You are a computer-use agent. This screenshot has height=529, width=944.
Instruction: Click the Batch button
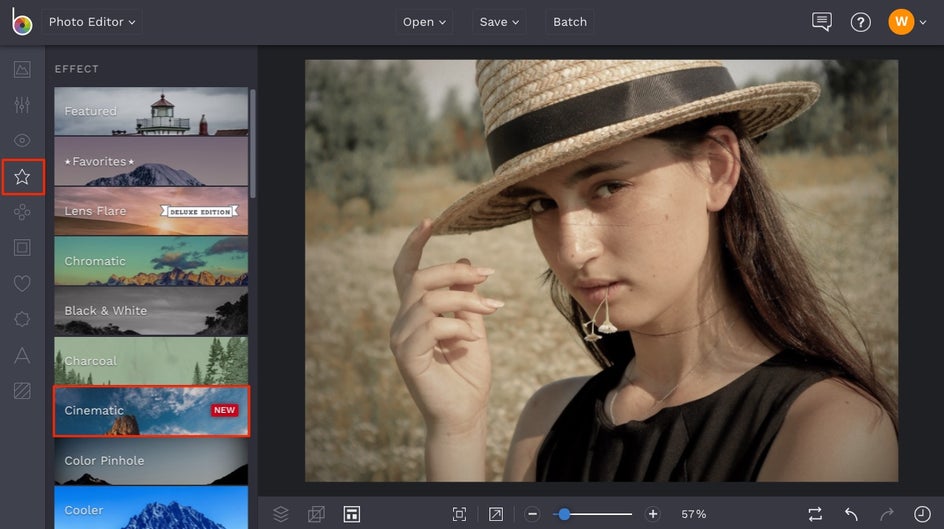[570, 22]
